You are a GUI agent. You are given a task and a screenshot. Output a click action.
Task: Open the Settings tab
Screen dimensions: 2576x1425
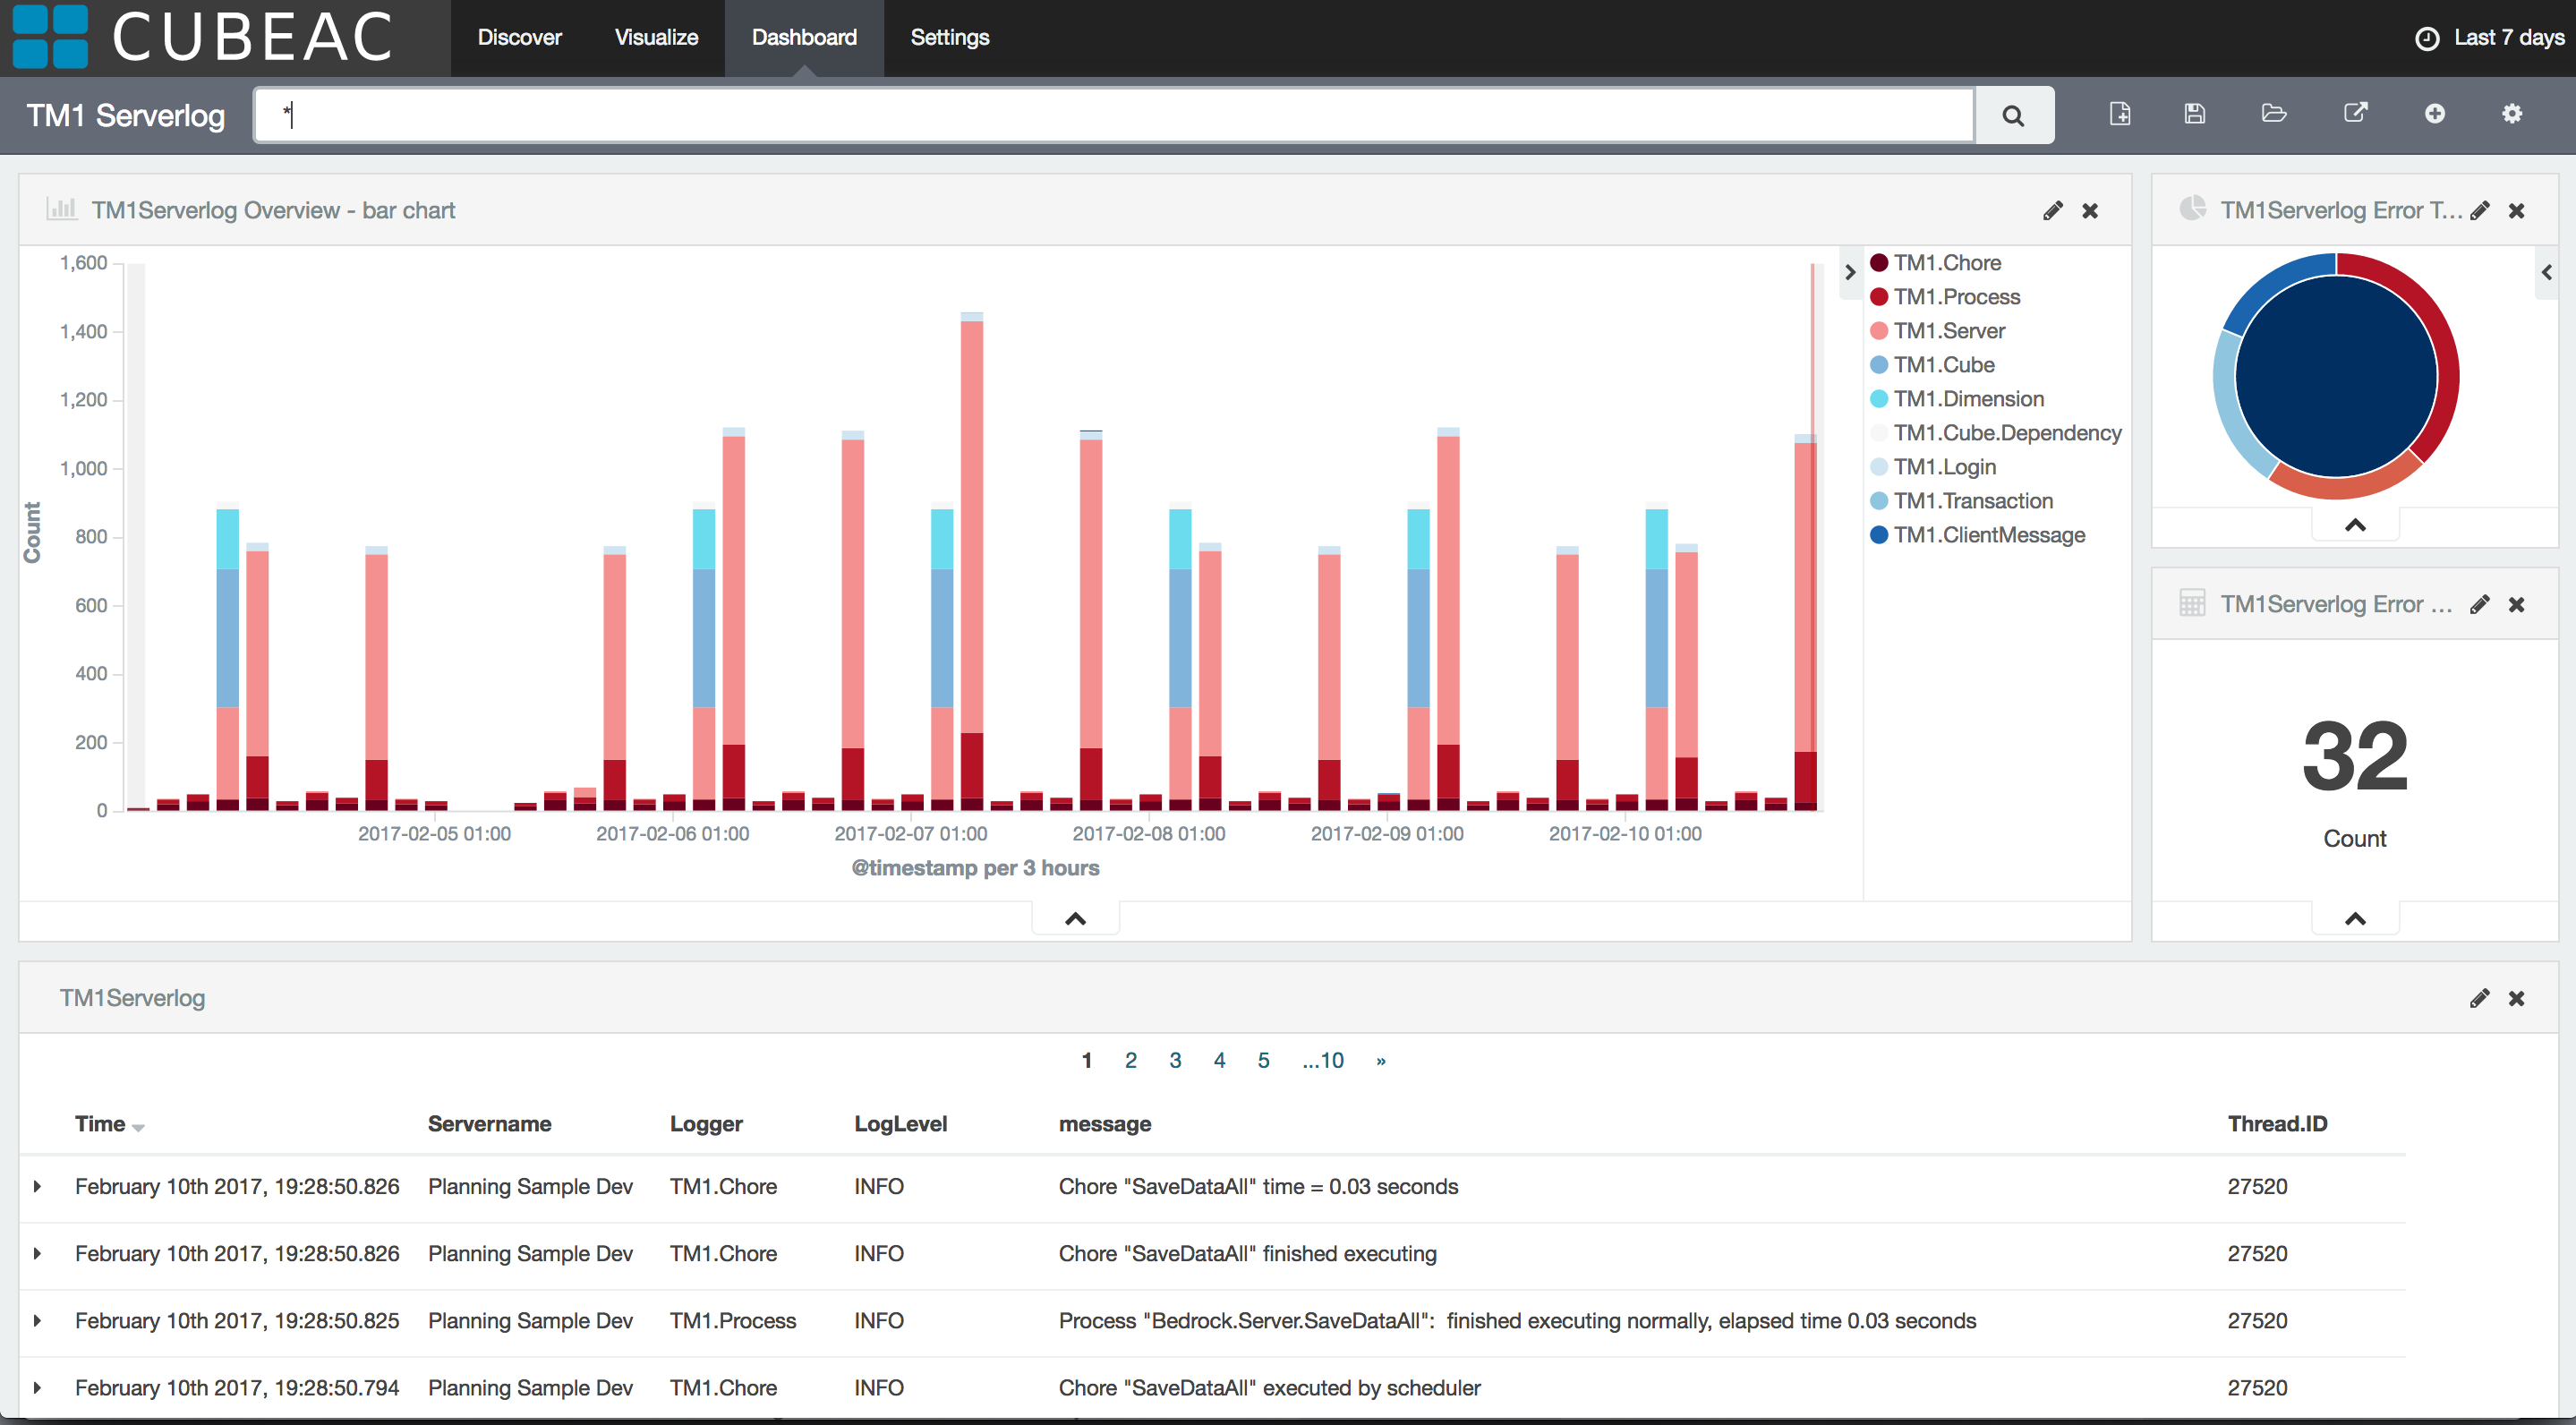coord(949,38)
